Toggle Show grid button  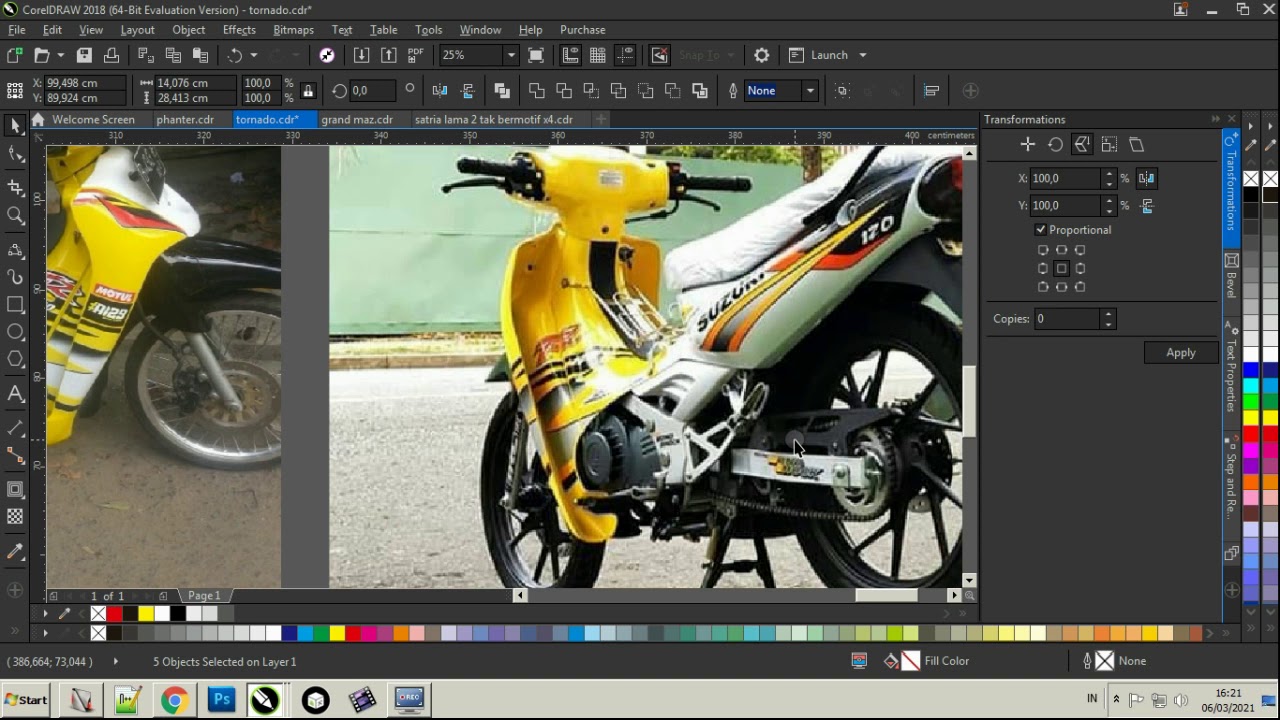click(597, 55)
